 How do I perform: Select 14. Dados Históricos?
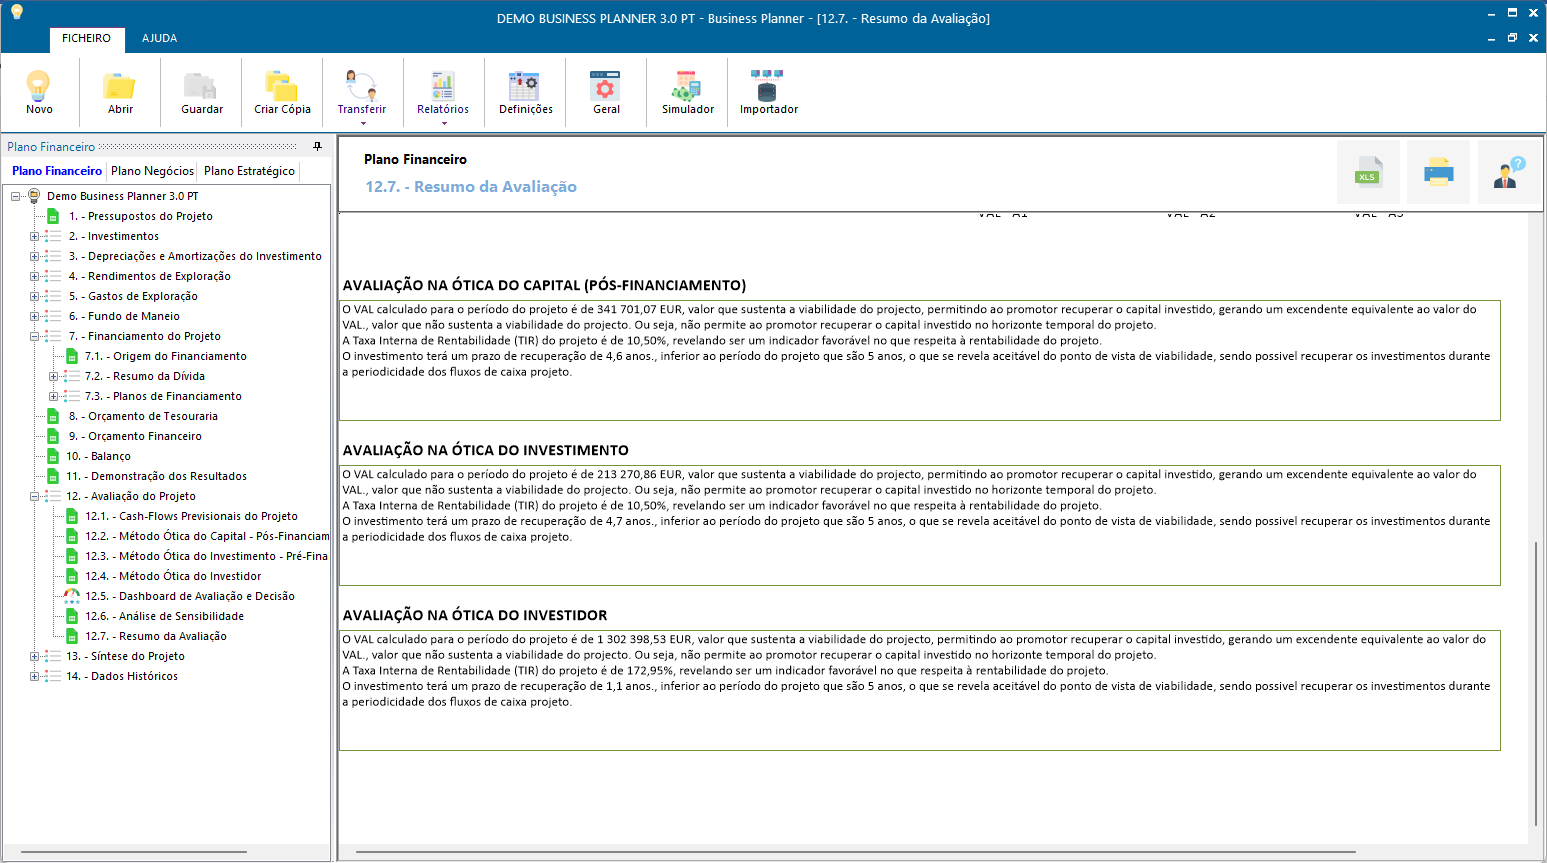tap(122, 676)
